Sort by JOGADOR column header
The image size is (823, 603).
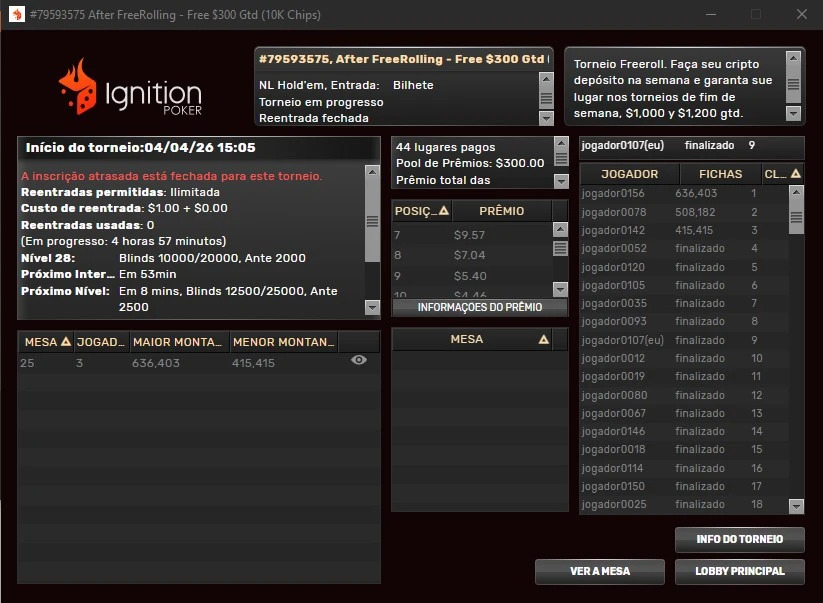click(629, 174)
